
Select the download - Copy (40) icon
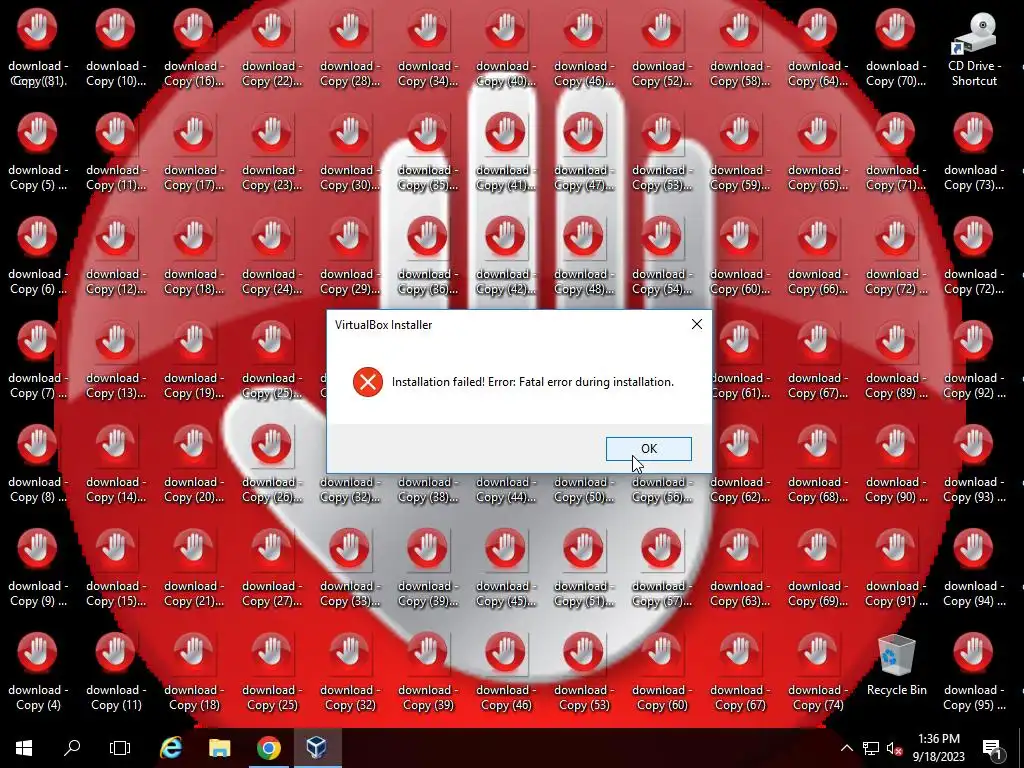point(505,50)
